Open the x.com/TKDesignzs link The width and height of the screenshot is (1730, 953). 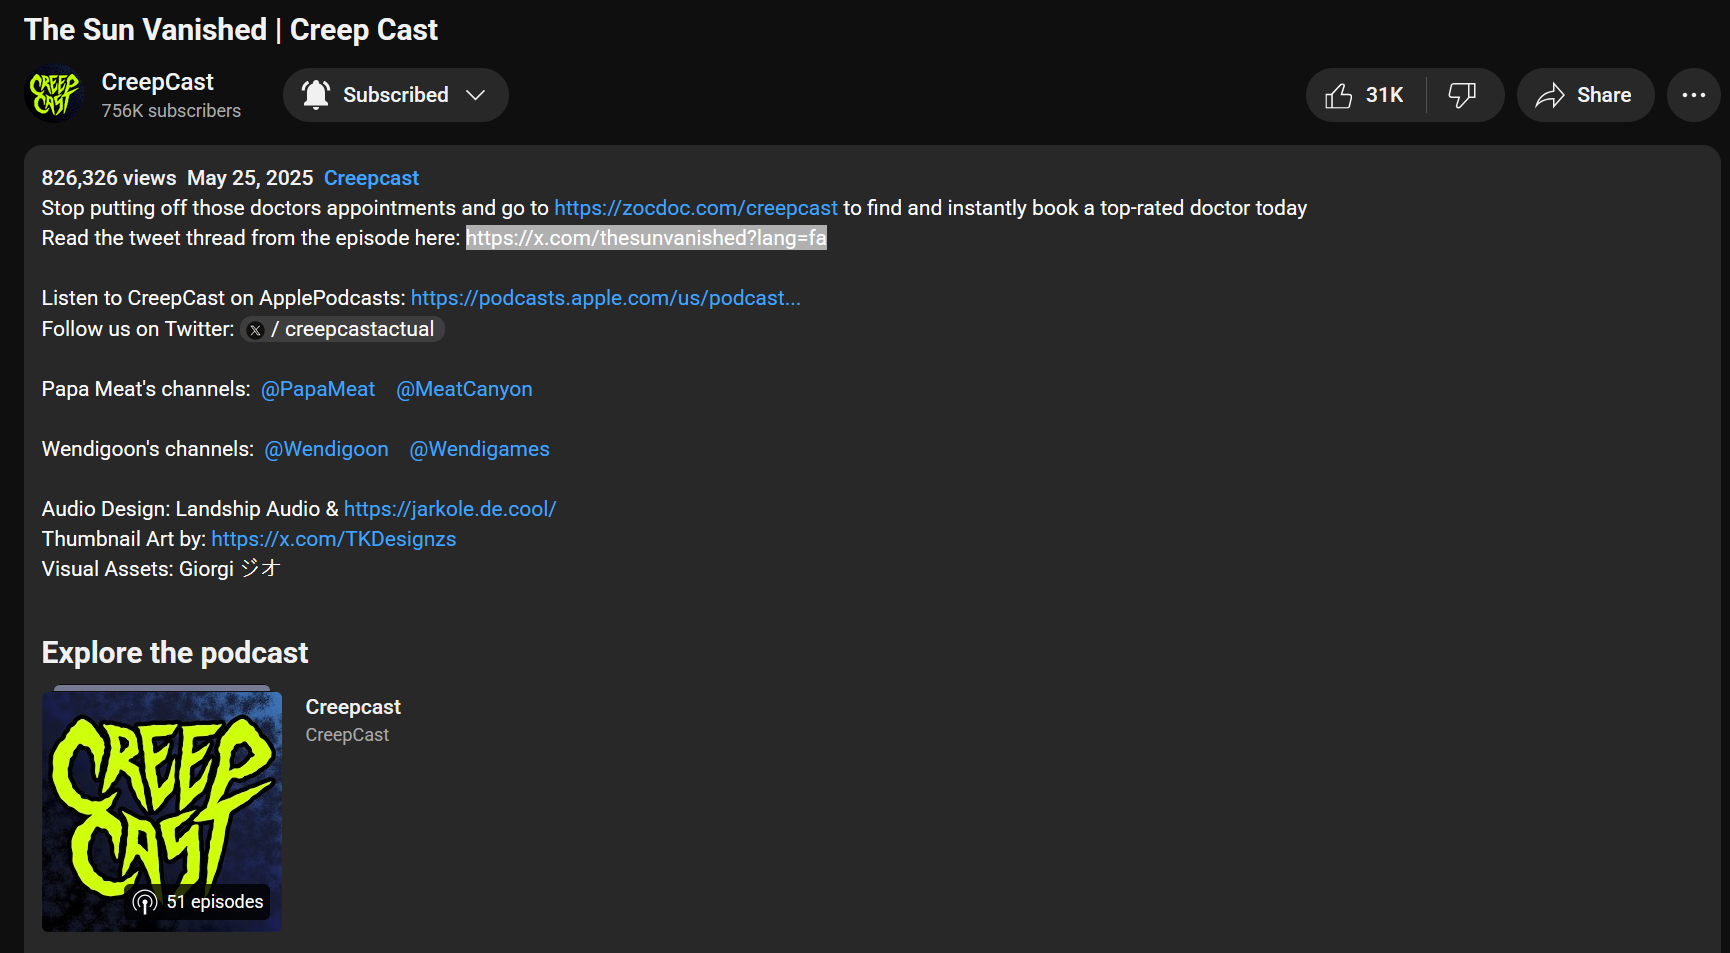tap(333, 539)
